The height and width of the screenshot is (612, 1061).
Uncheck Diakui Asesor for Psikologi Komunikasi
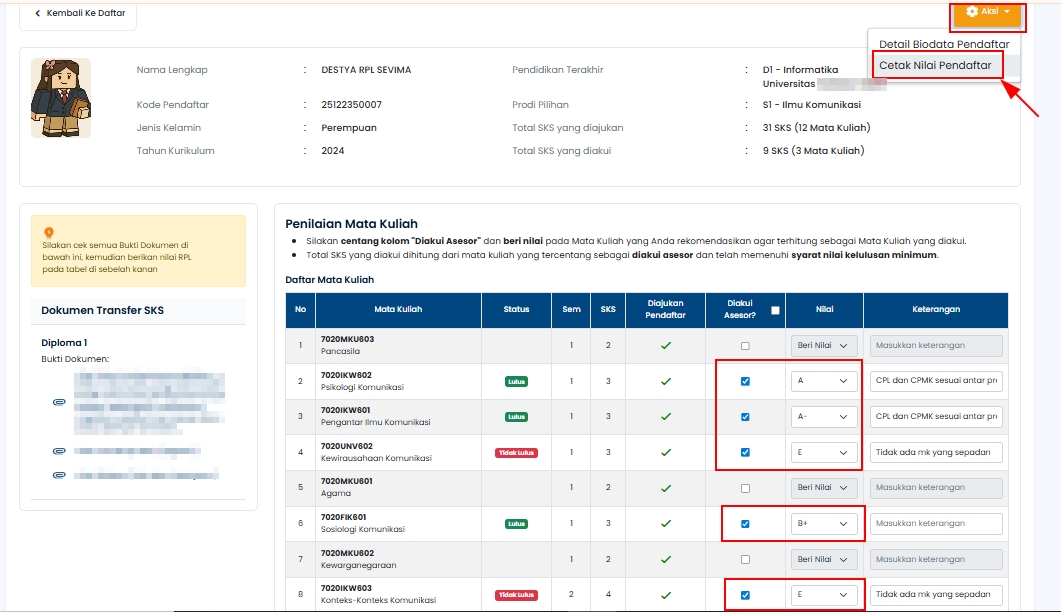745,381
